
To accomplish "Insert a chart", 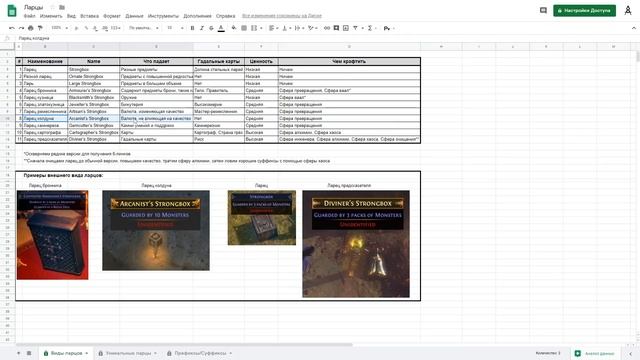I will [346, 28].
